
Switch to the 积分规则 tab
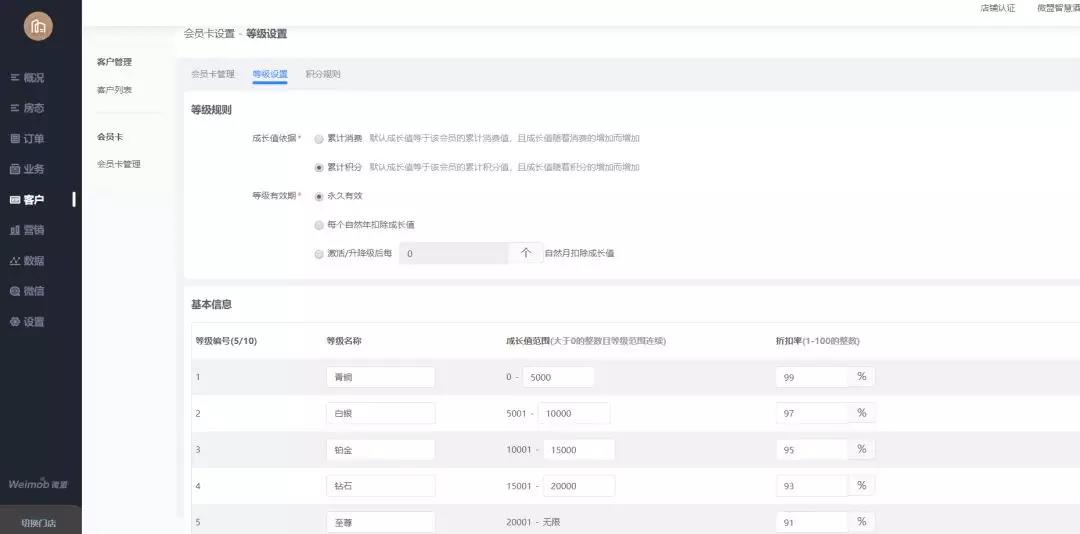323,74
